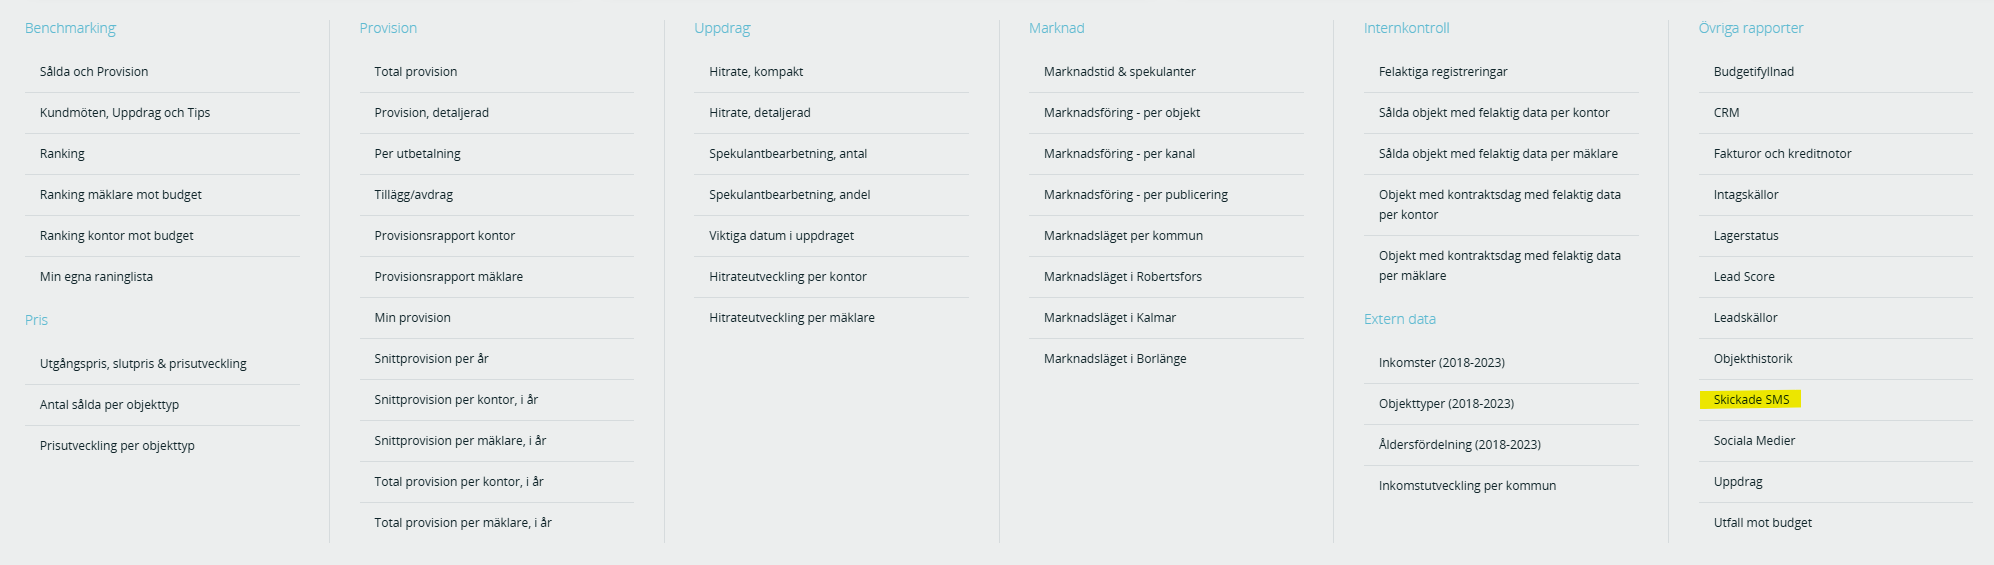Image resolution: width=1994 pixels, height=565 pixels.
Task: Open Snittprovision per år report
Action: pyautogui.click(x=431, y=359)
